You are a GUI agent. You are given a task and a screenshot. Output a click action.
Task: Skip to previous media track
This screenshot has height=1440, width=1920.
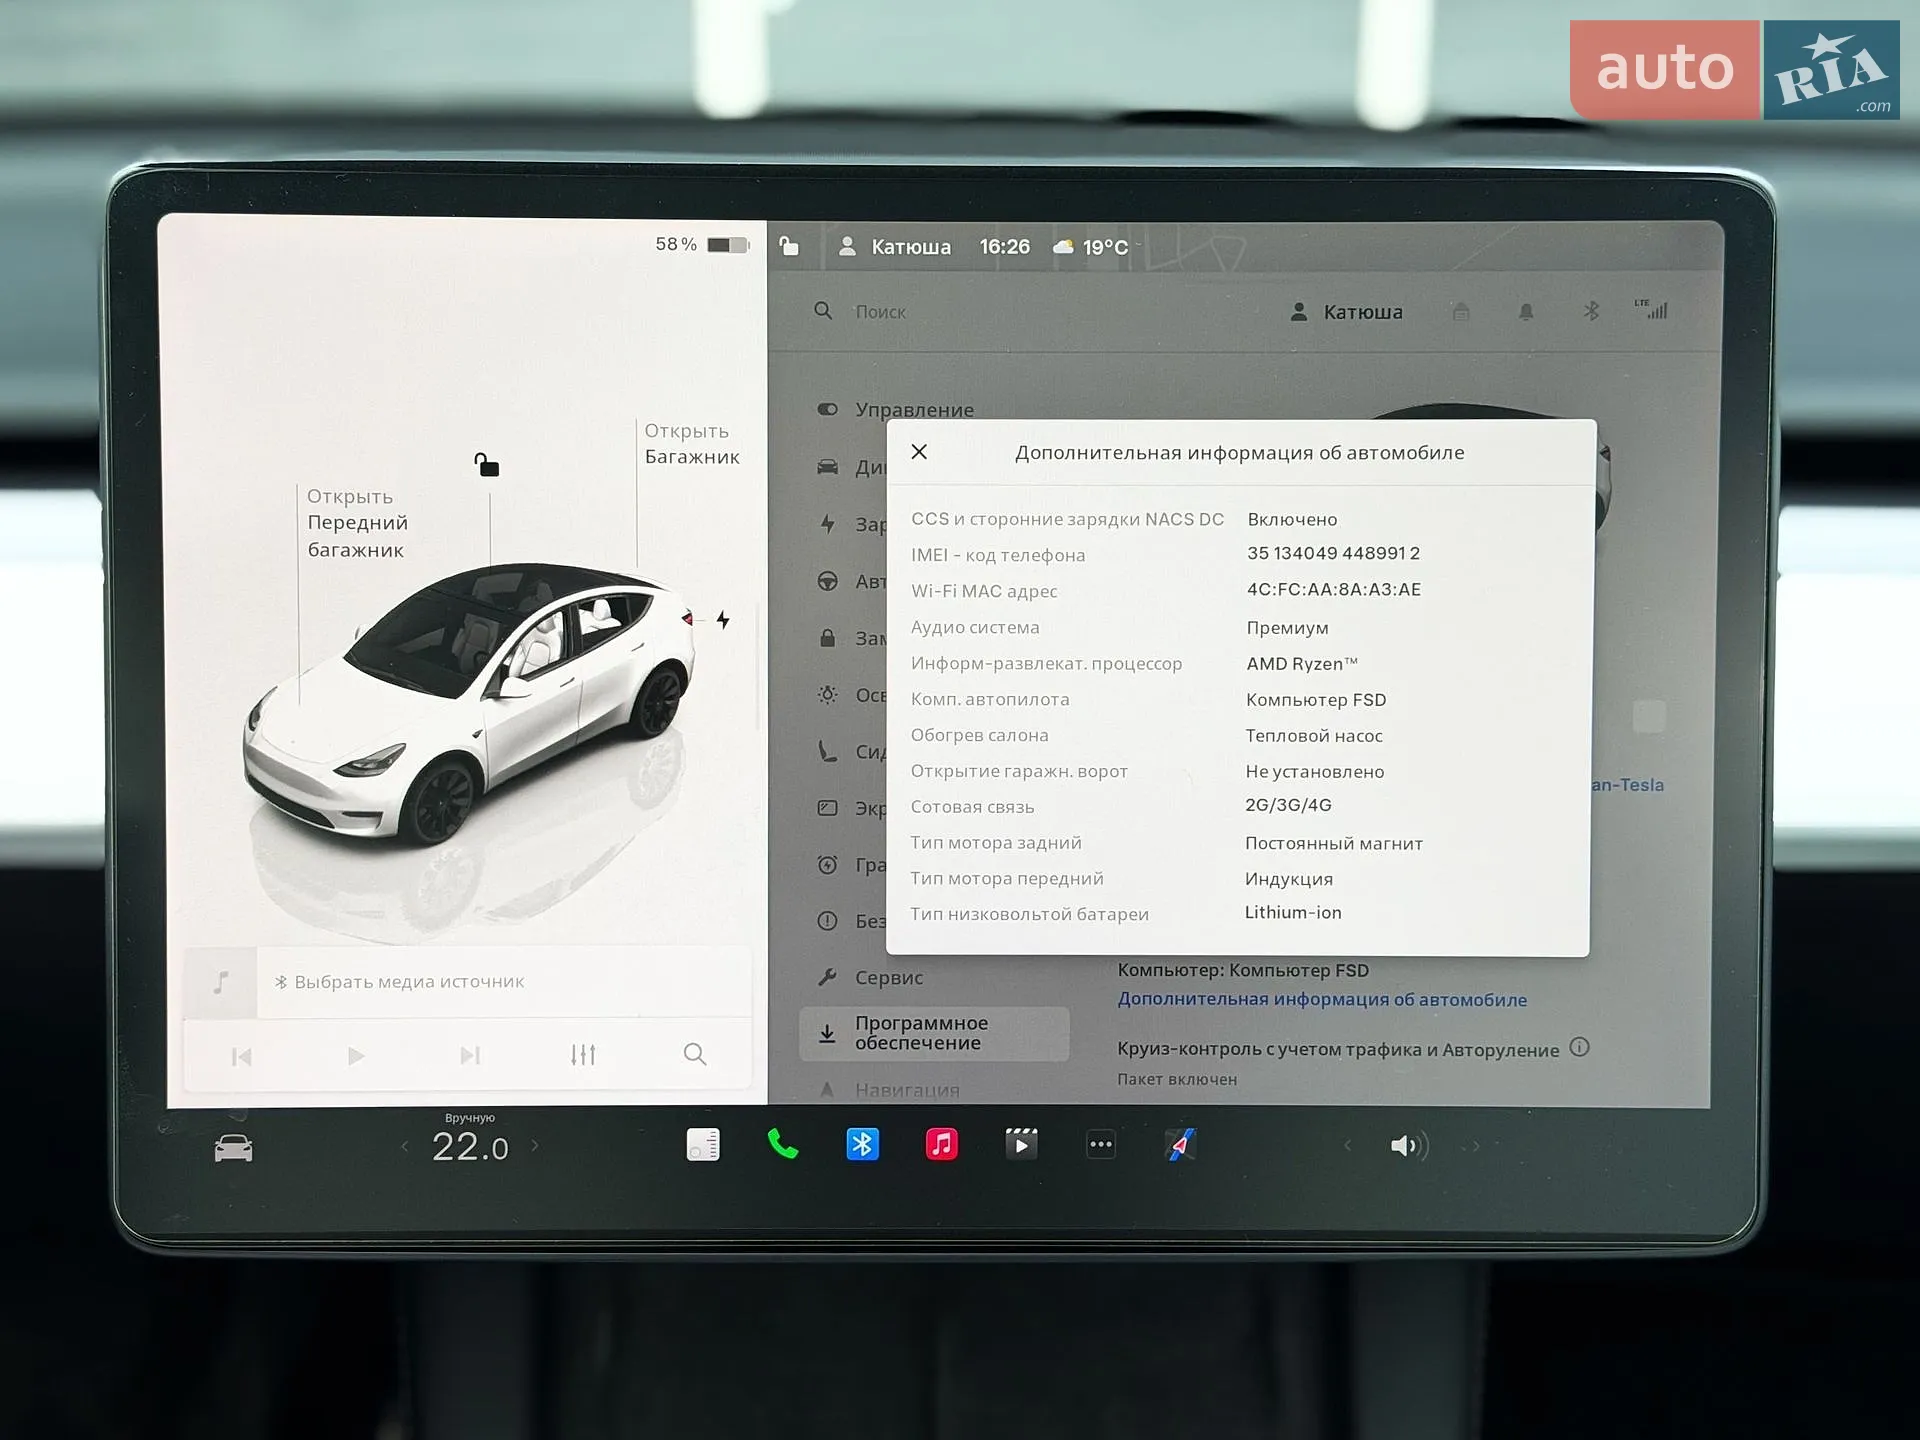[x=241, y=1056]
